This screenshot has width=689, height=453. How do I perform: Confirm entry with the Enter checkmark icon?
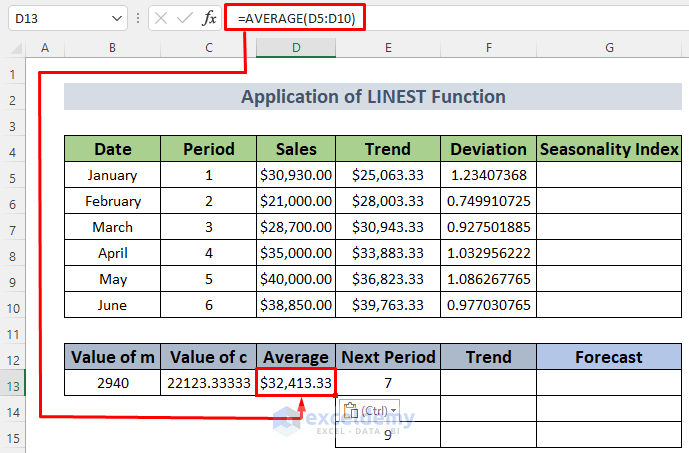pos(186,18)
